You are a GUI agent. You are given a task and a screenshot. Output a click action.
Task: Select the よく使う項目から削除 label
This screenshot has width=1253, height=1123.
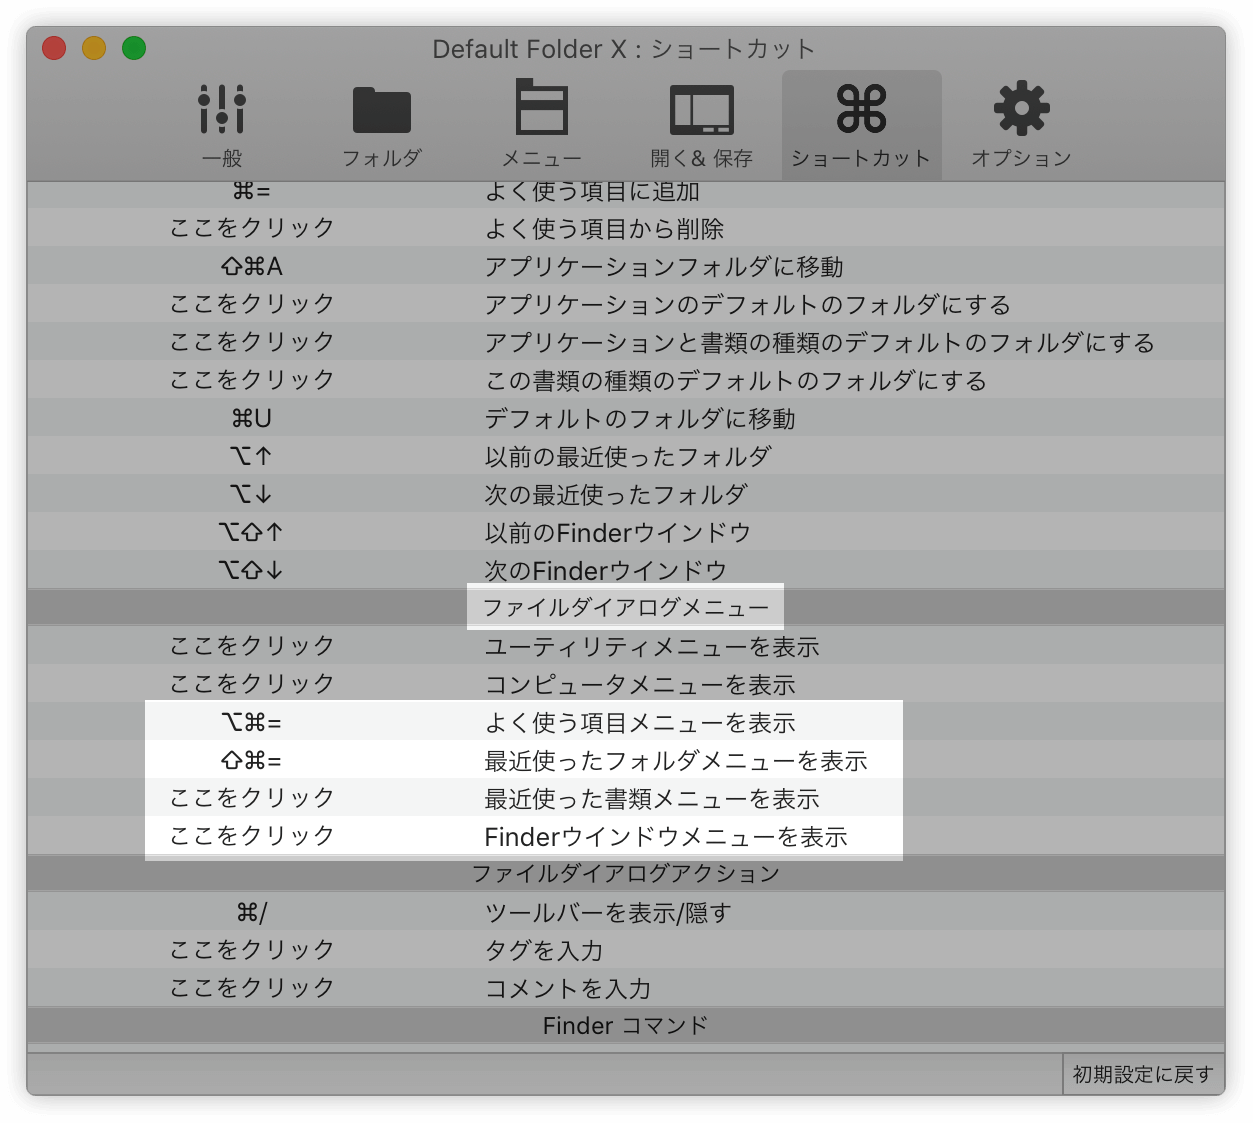tap(604, 229)
